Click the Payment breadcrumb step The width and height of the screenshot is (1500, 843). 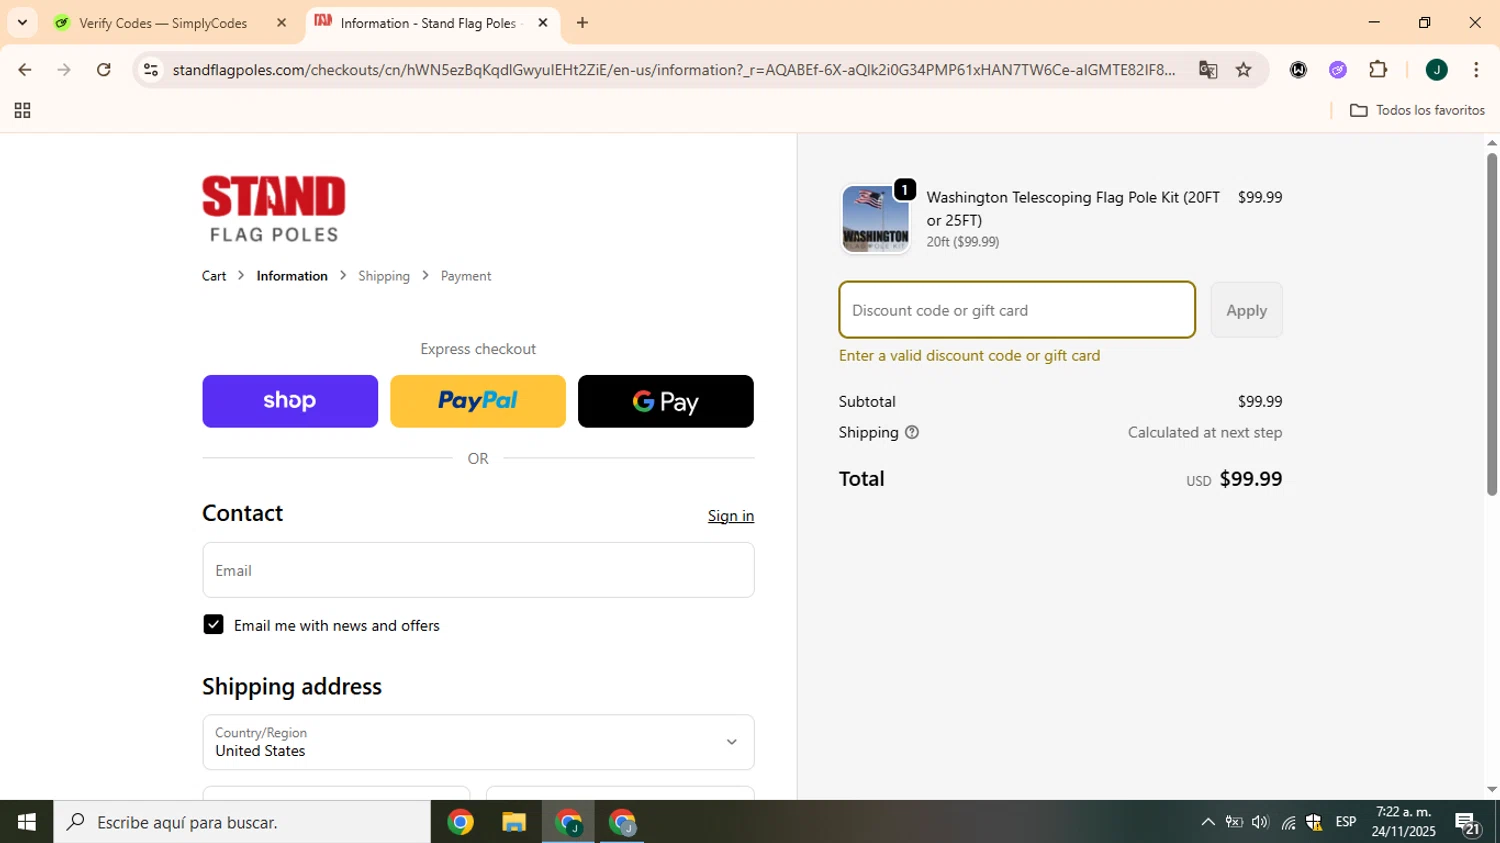click(466, 276)
